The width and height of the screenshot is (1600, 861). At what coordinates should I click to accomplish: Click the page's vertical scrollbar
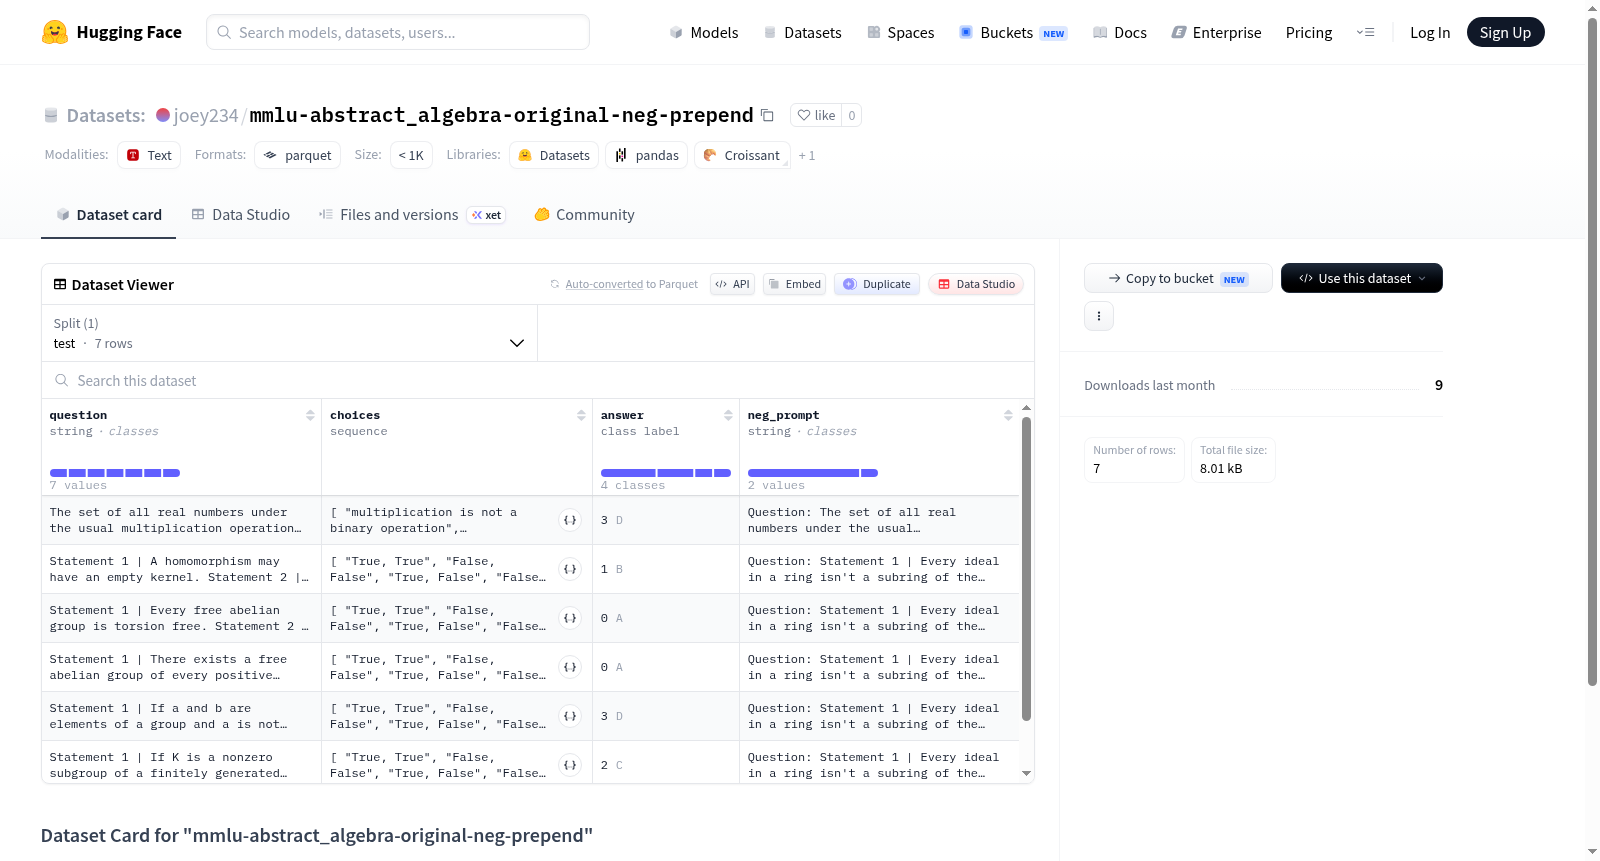coord(1592,350)
